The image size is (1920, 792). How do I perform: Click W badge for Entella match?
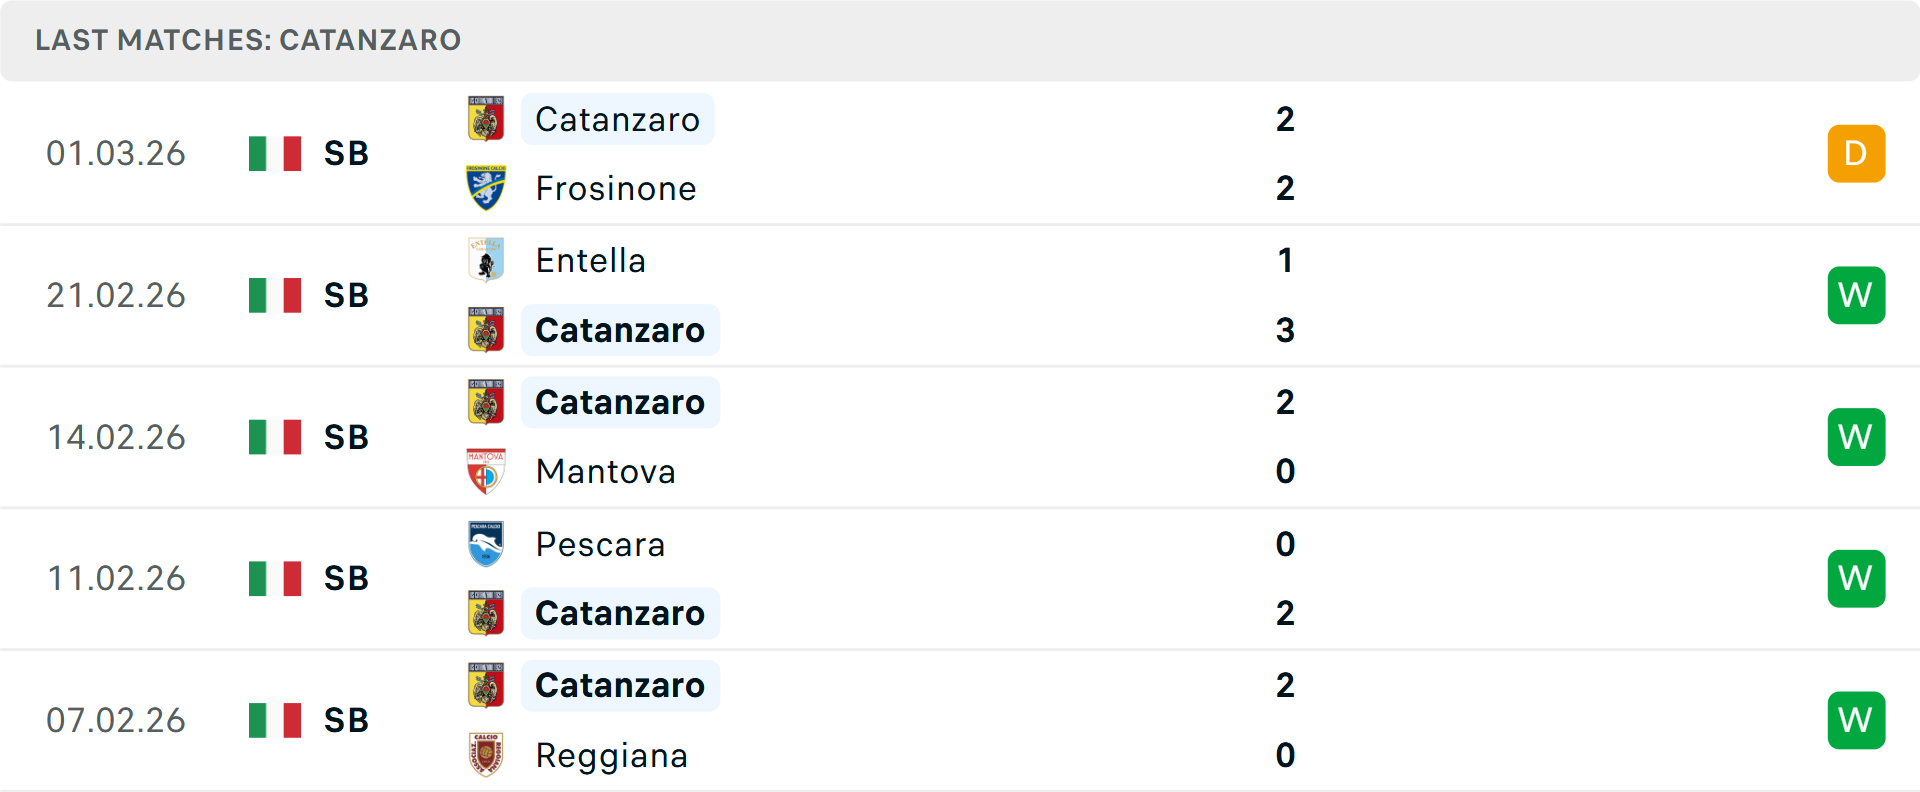click(x=1855, y=295)
